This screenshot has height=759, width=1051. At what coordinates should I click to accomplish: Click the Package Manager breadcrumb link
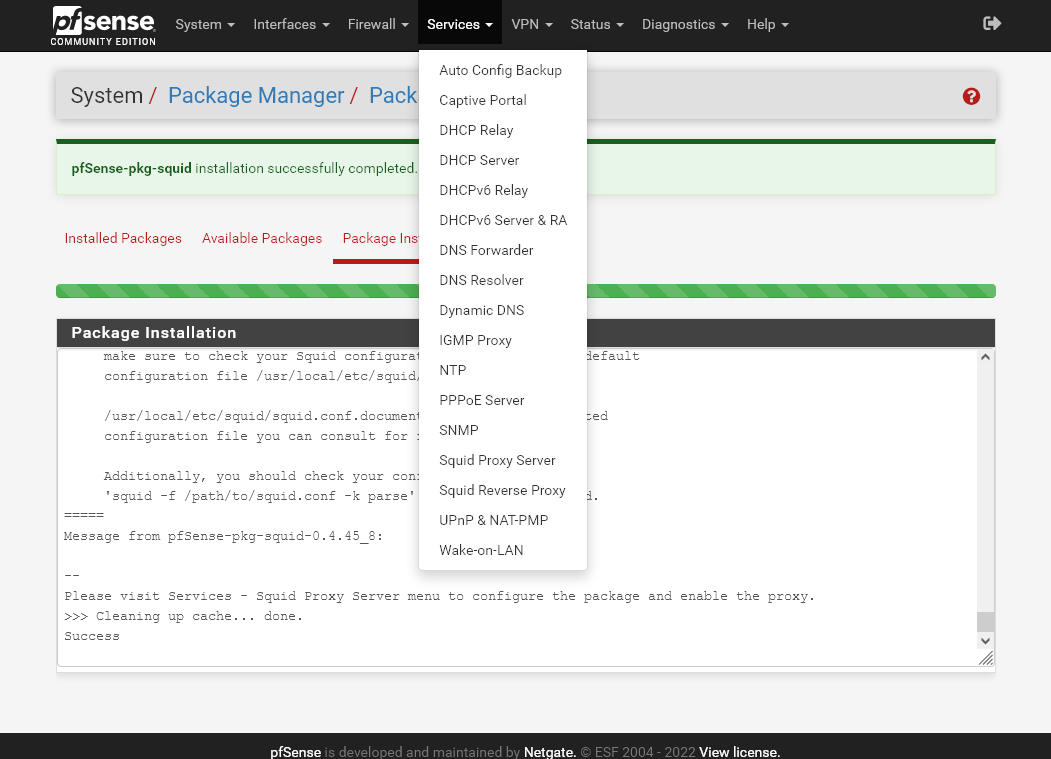tap(255, 95)
